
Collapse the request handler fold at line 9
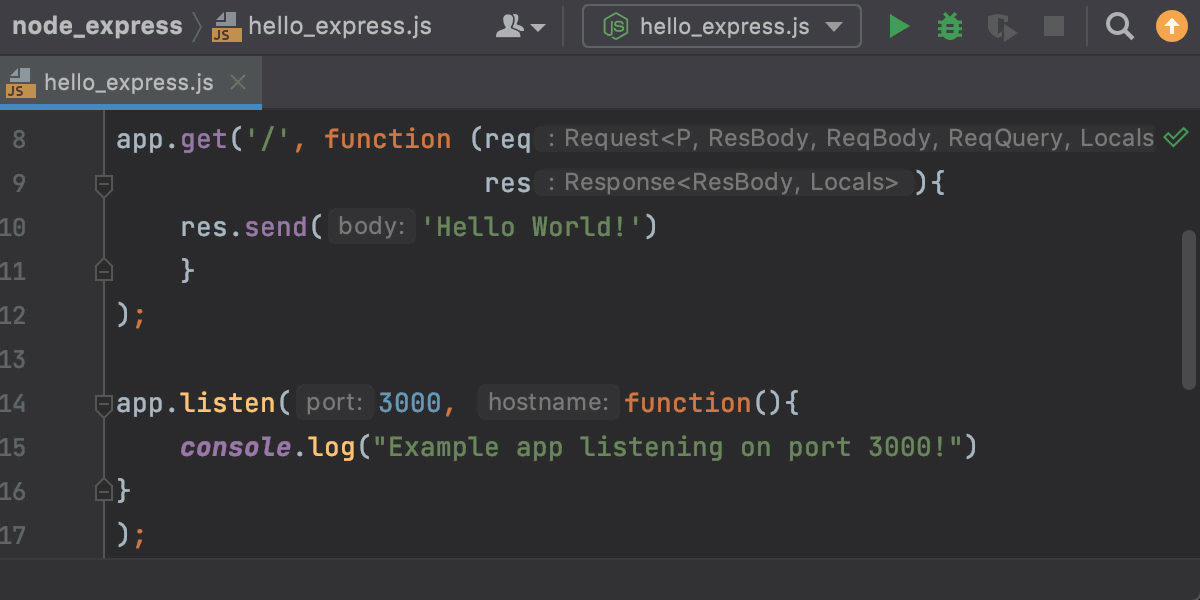click(103, 184)
